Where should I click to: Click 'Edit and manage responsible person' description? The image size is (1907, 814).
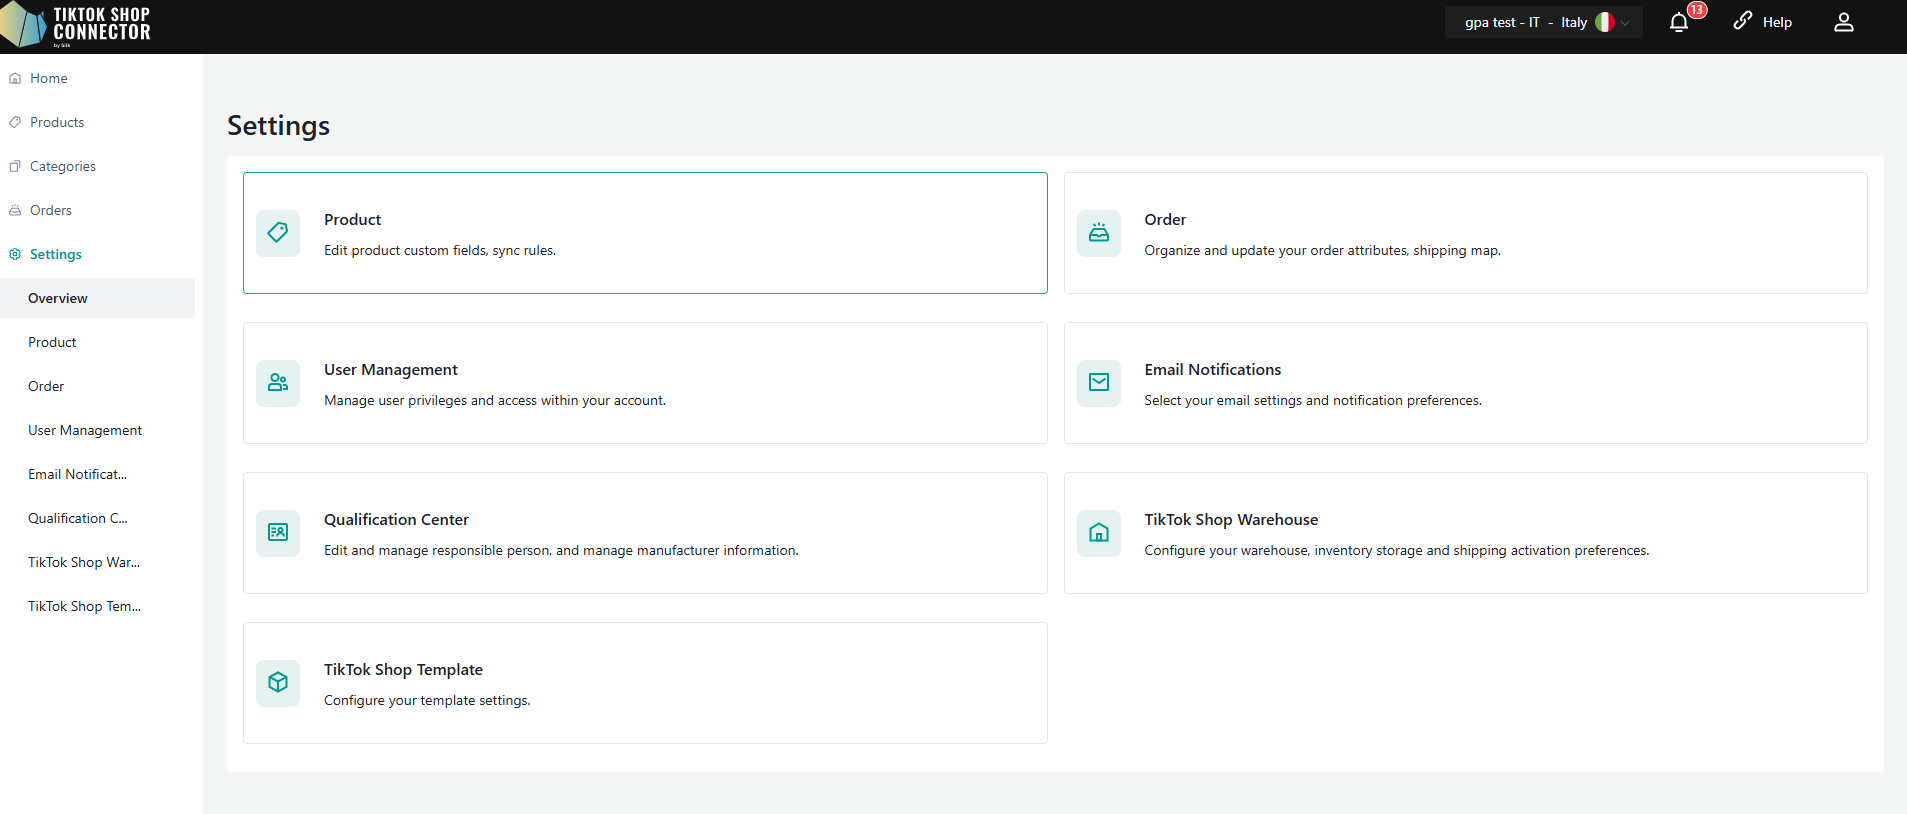[x=561, y=550]
